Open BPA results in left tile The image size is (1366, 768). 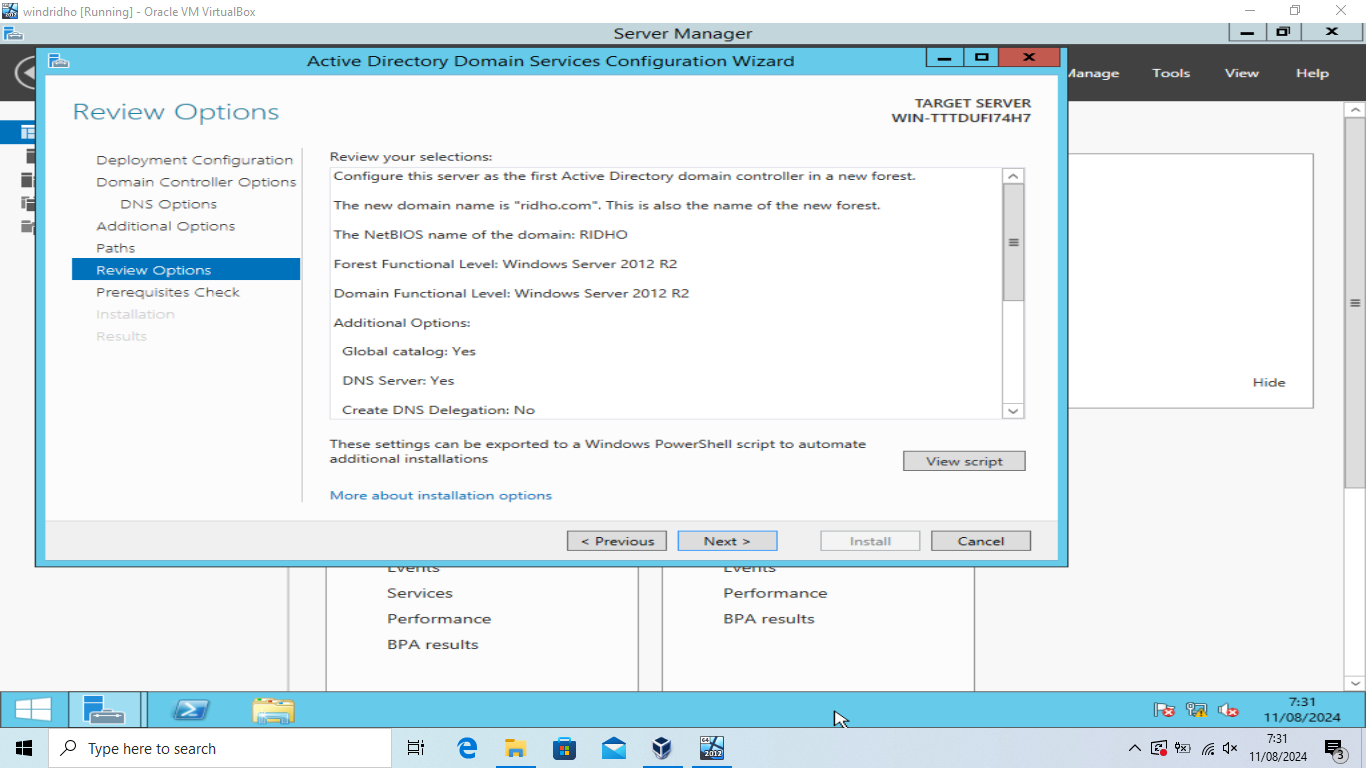click(x=433, y=645)
